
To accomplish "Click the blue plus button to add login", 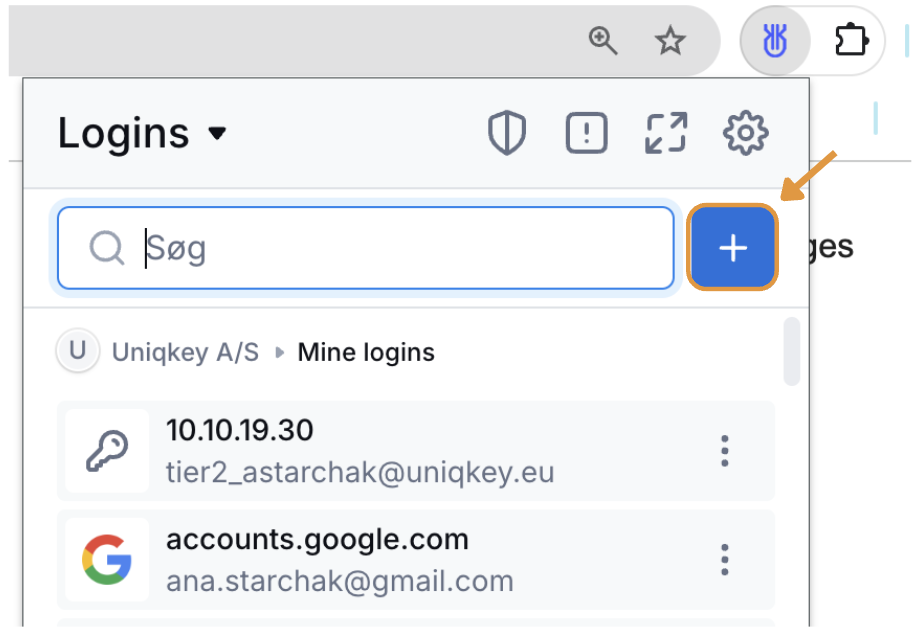I will coord(733,248).
